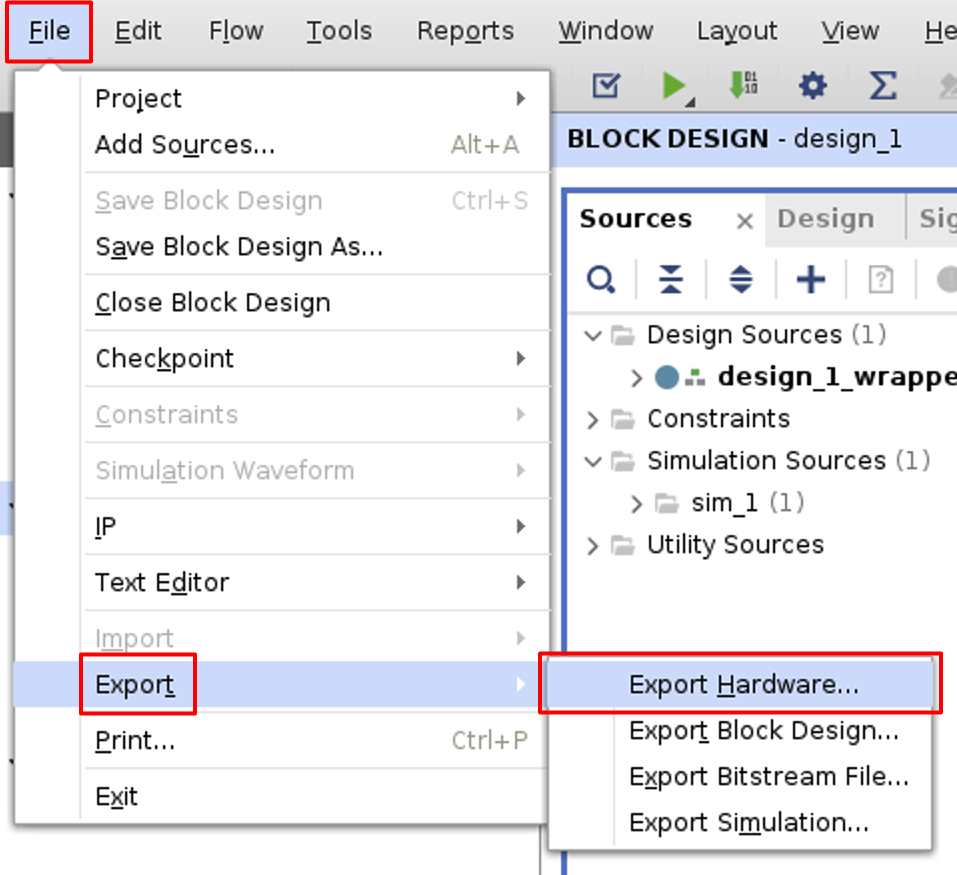Expand all items in Sources panel
Image resolution: width=957 pixels, height=875 pixels.
pos(739,279)
